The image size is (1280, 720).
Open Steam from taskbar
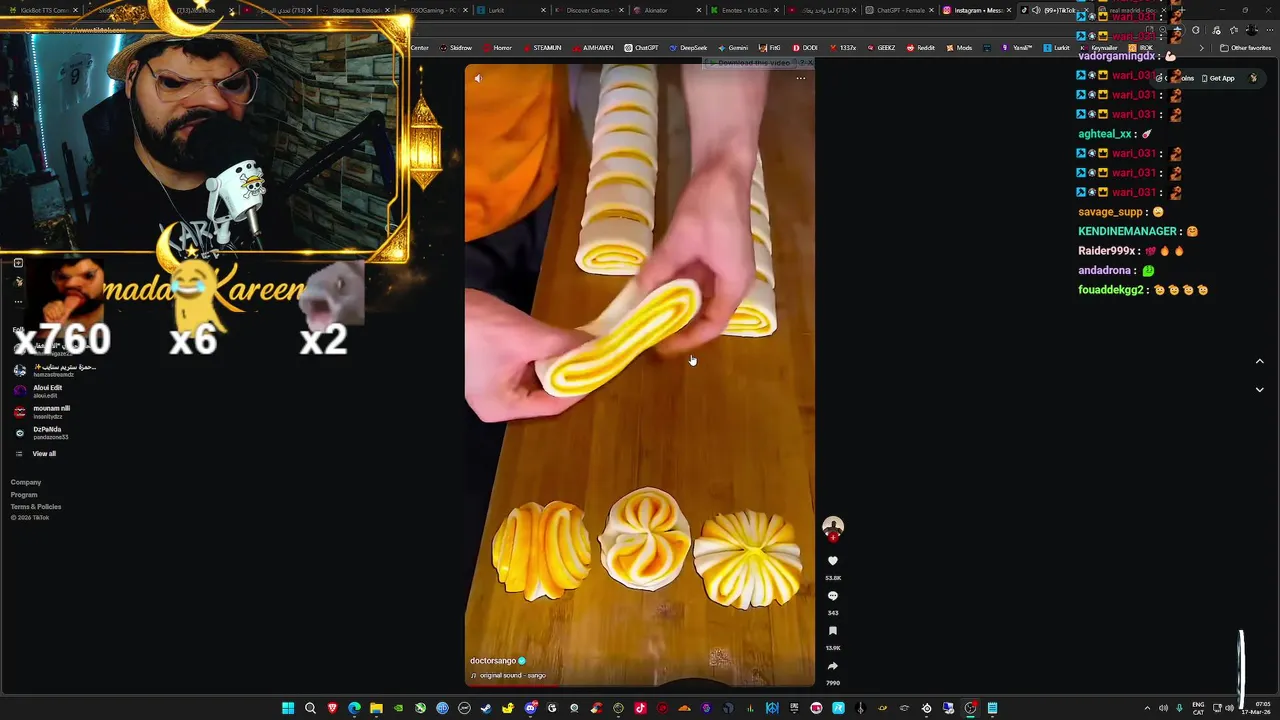(x=486, y=708)
